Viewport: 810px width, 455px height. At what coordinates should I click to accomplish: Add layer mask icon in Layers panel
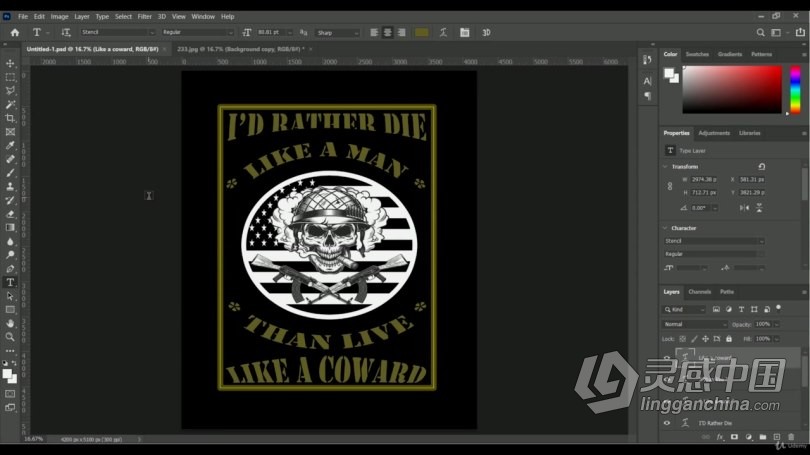734,437
